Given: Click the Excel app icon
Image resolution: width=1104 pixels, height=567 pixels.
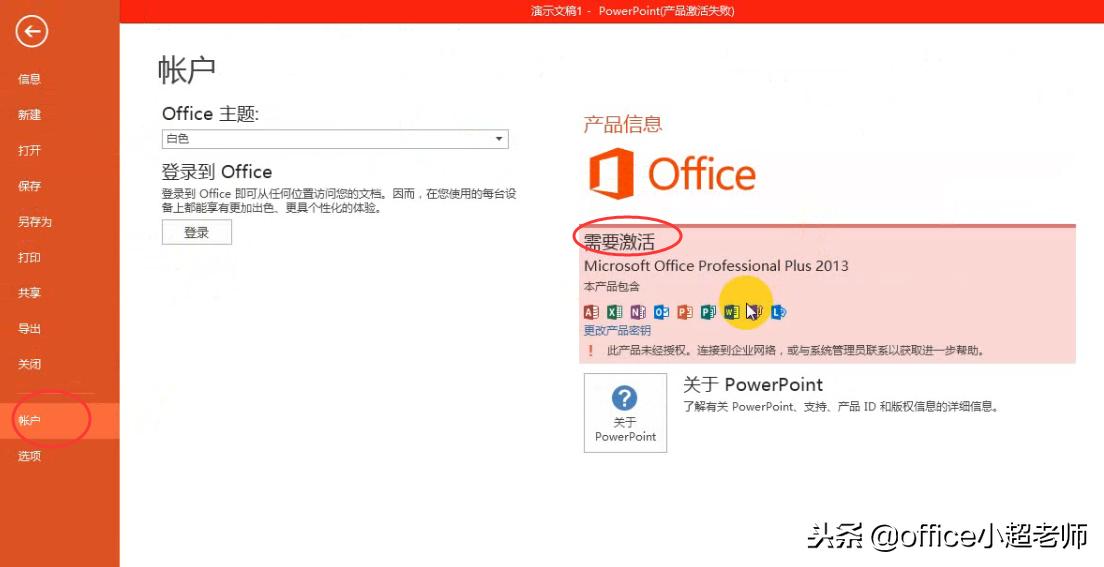Looking at the screenshot, I should coord(615,311).
